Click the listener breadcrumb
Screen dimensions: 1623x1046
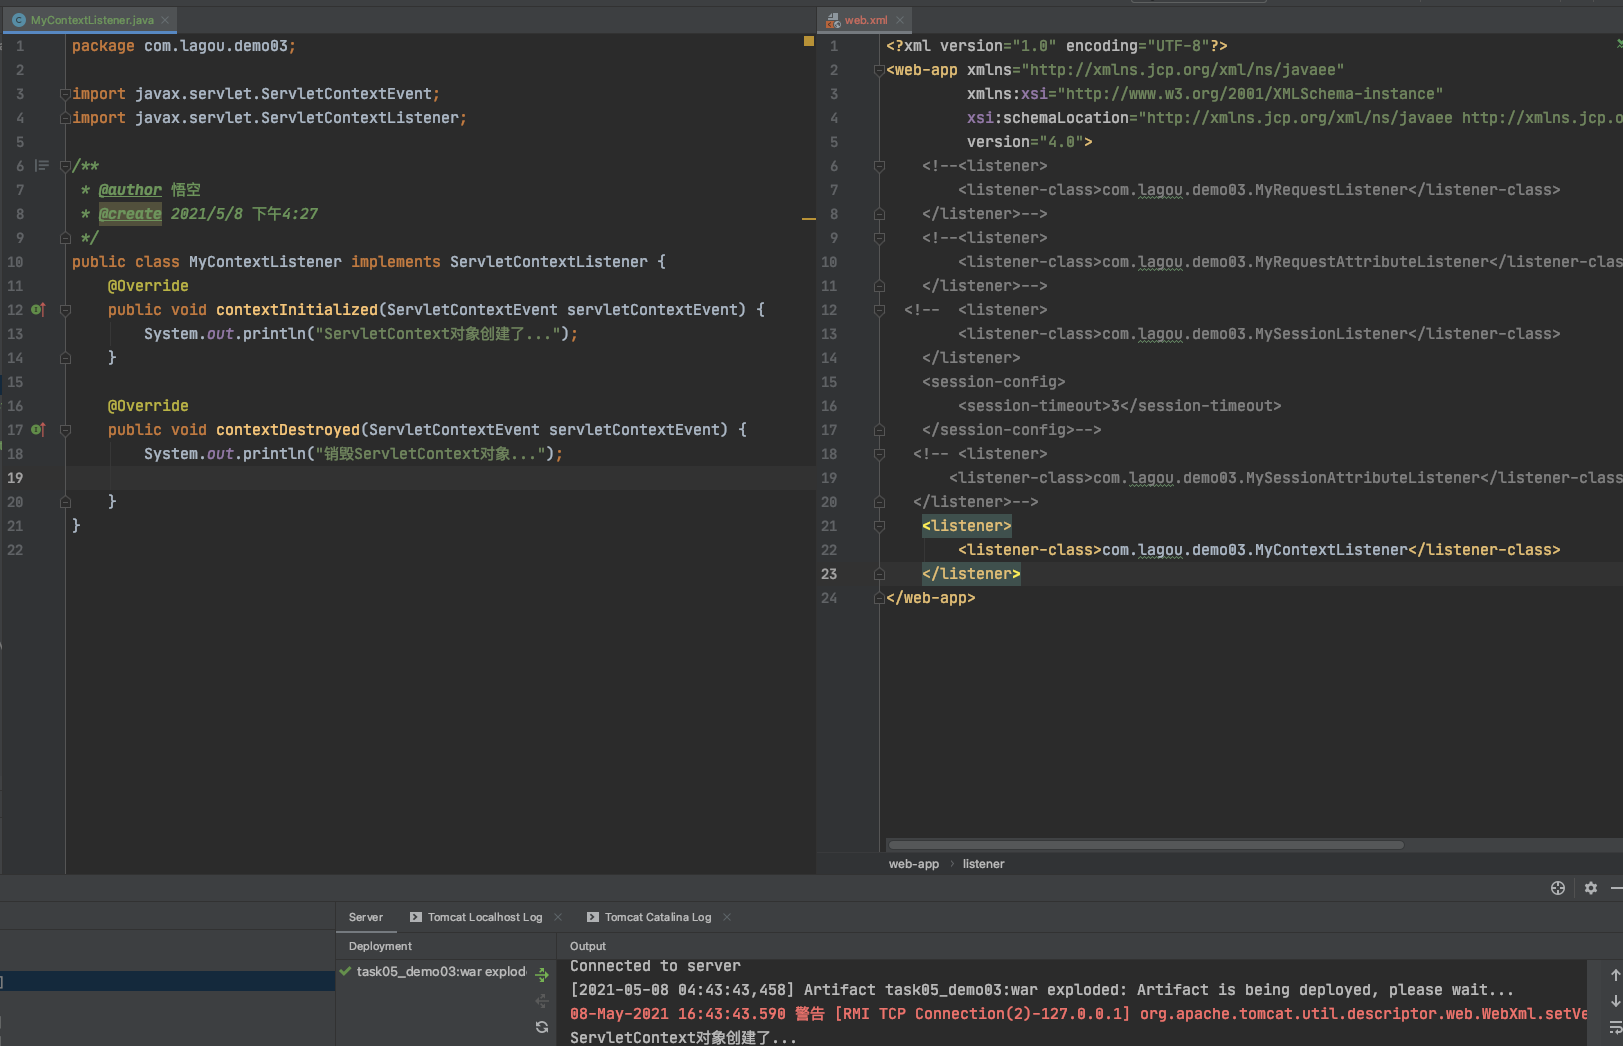(983, 864)
